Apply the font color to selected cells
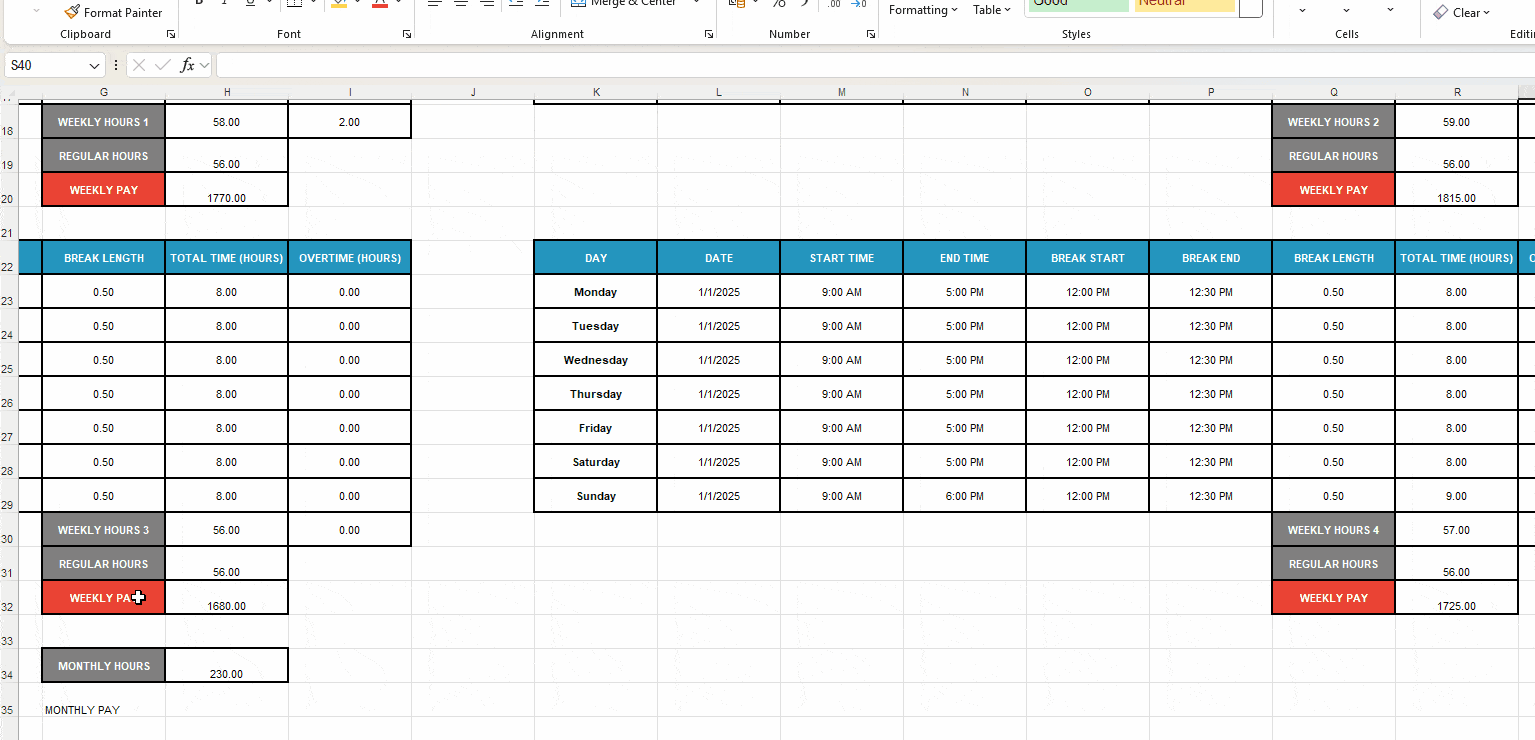 (379, 4)
